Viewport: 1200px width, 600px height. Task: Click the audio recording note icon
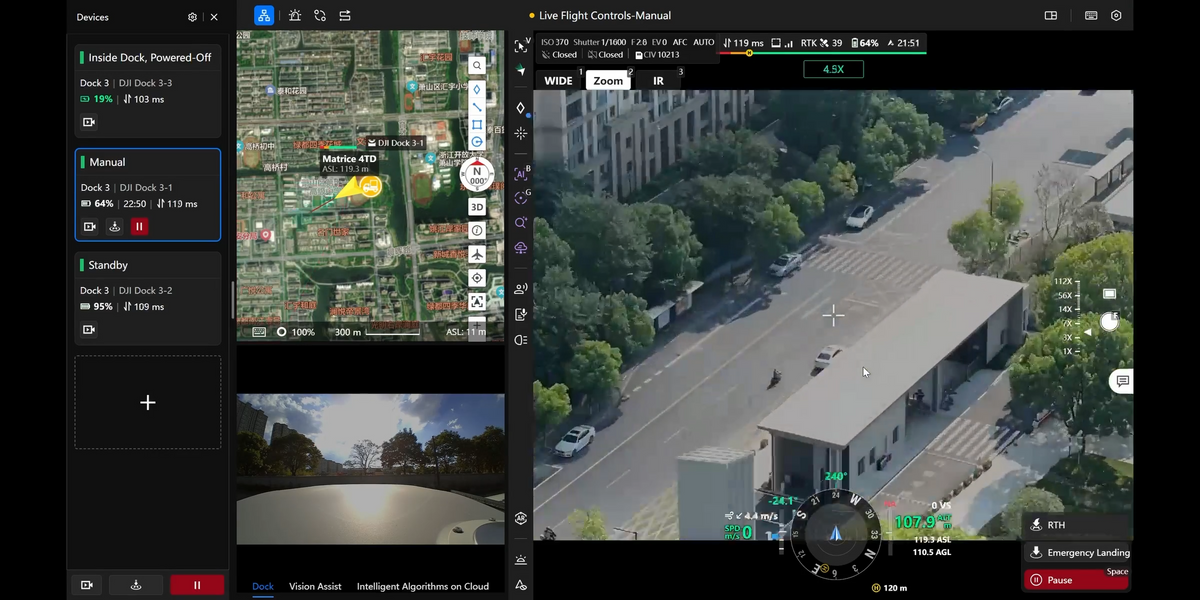tap(520, 314)
